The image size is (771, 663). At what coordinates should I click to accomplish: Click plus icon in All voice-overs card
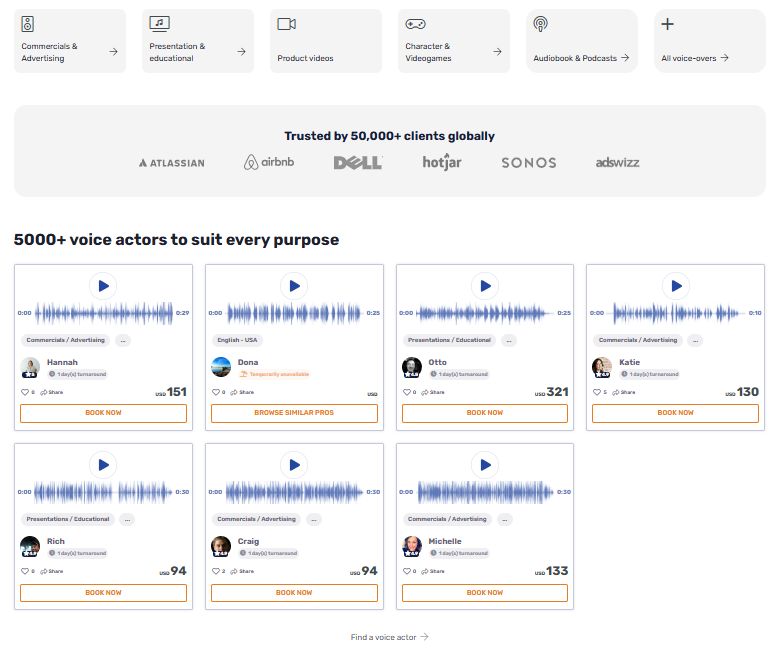click(x=667, y=24)
